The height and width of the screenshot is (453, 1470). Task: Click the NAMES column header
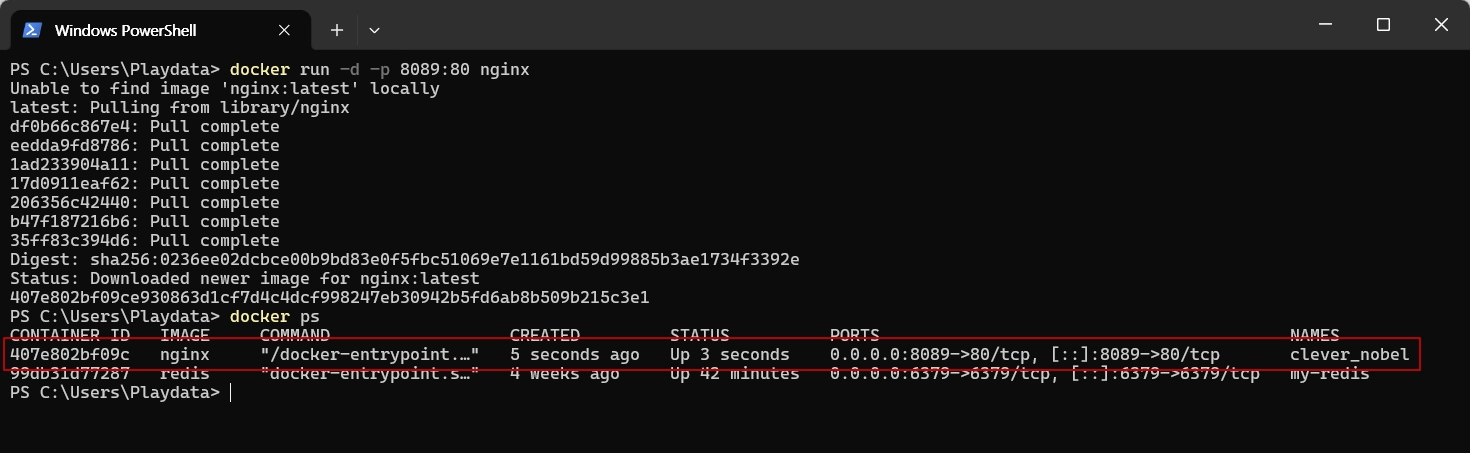coord(1315,336)
